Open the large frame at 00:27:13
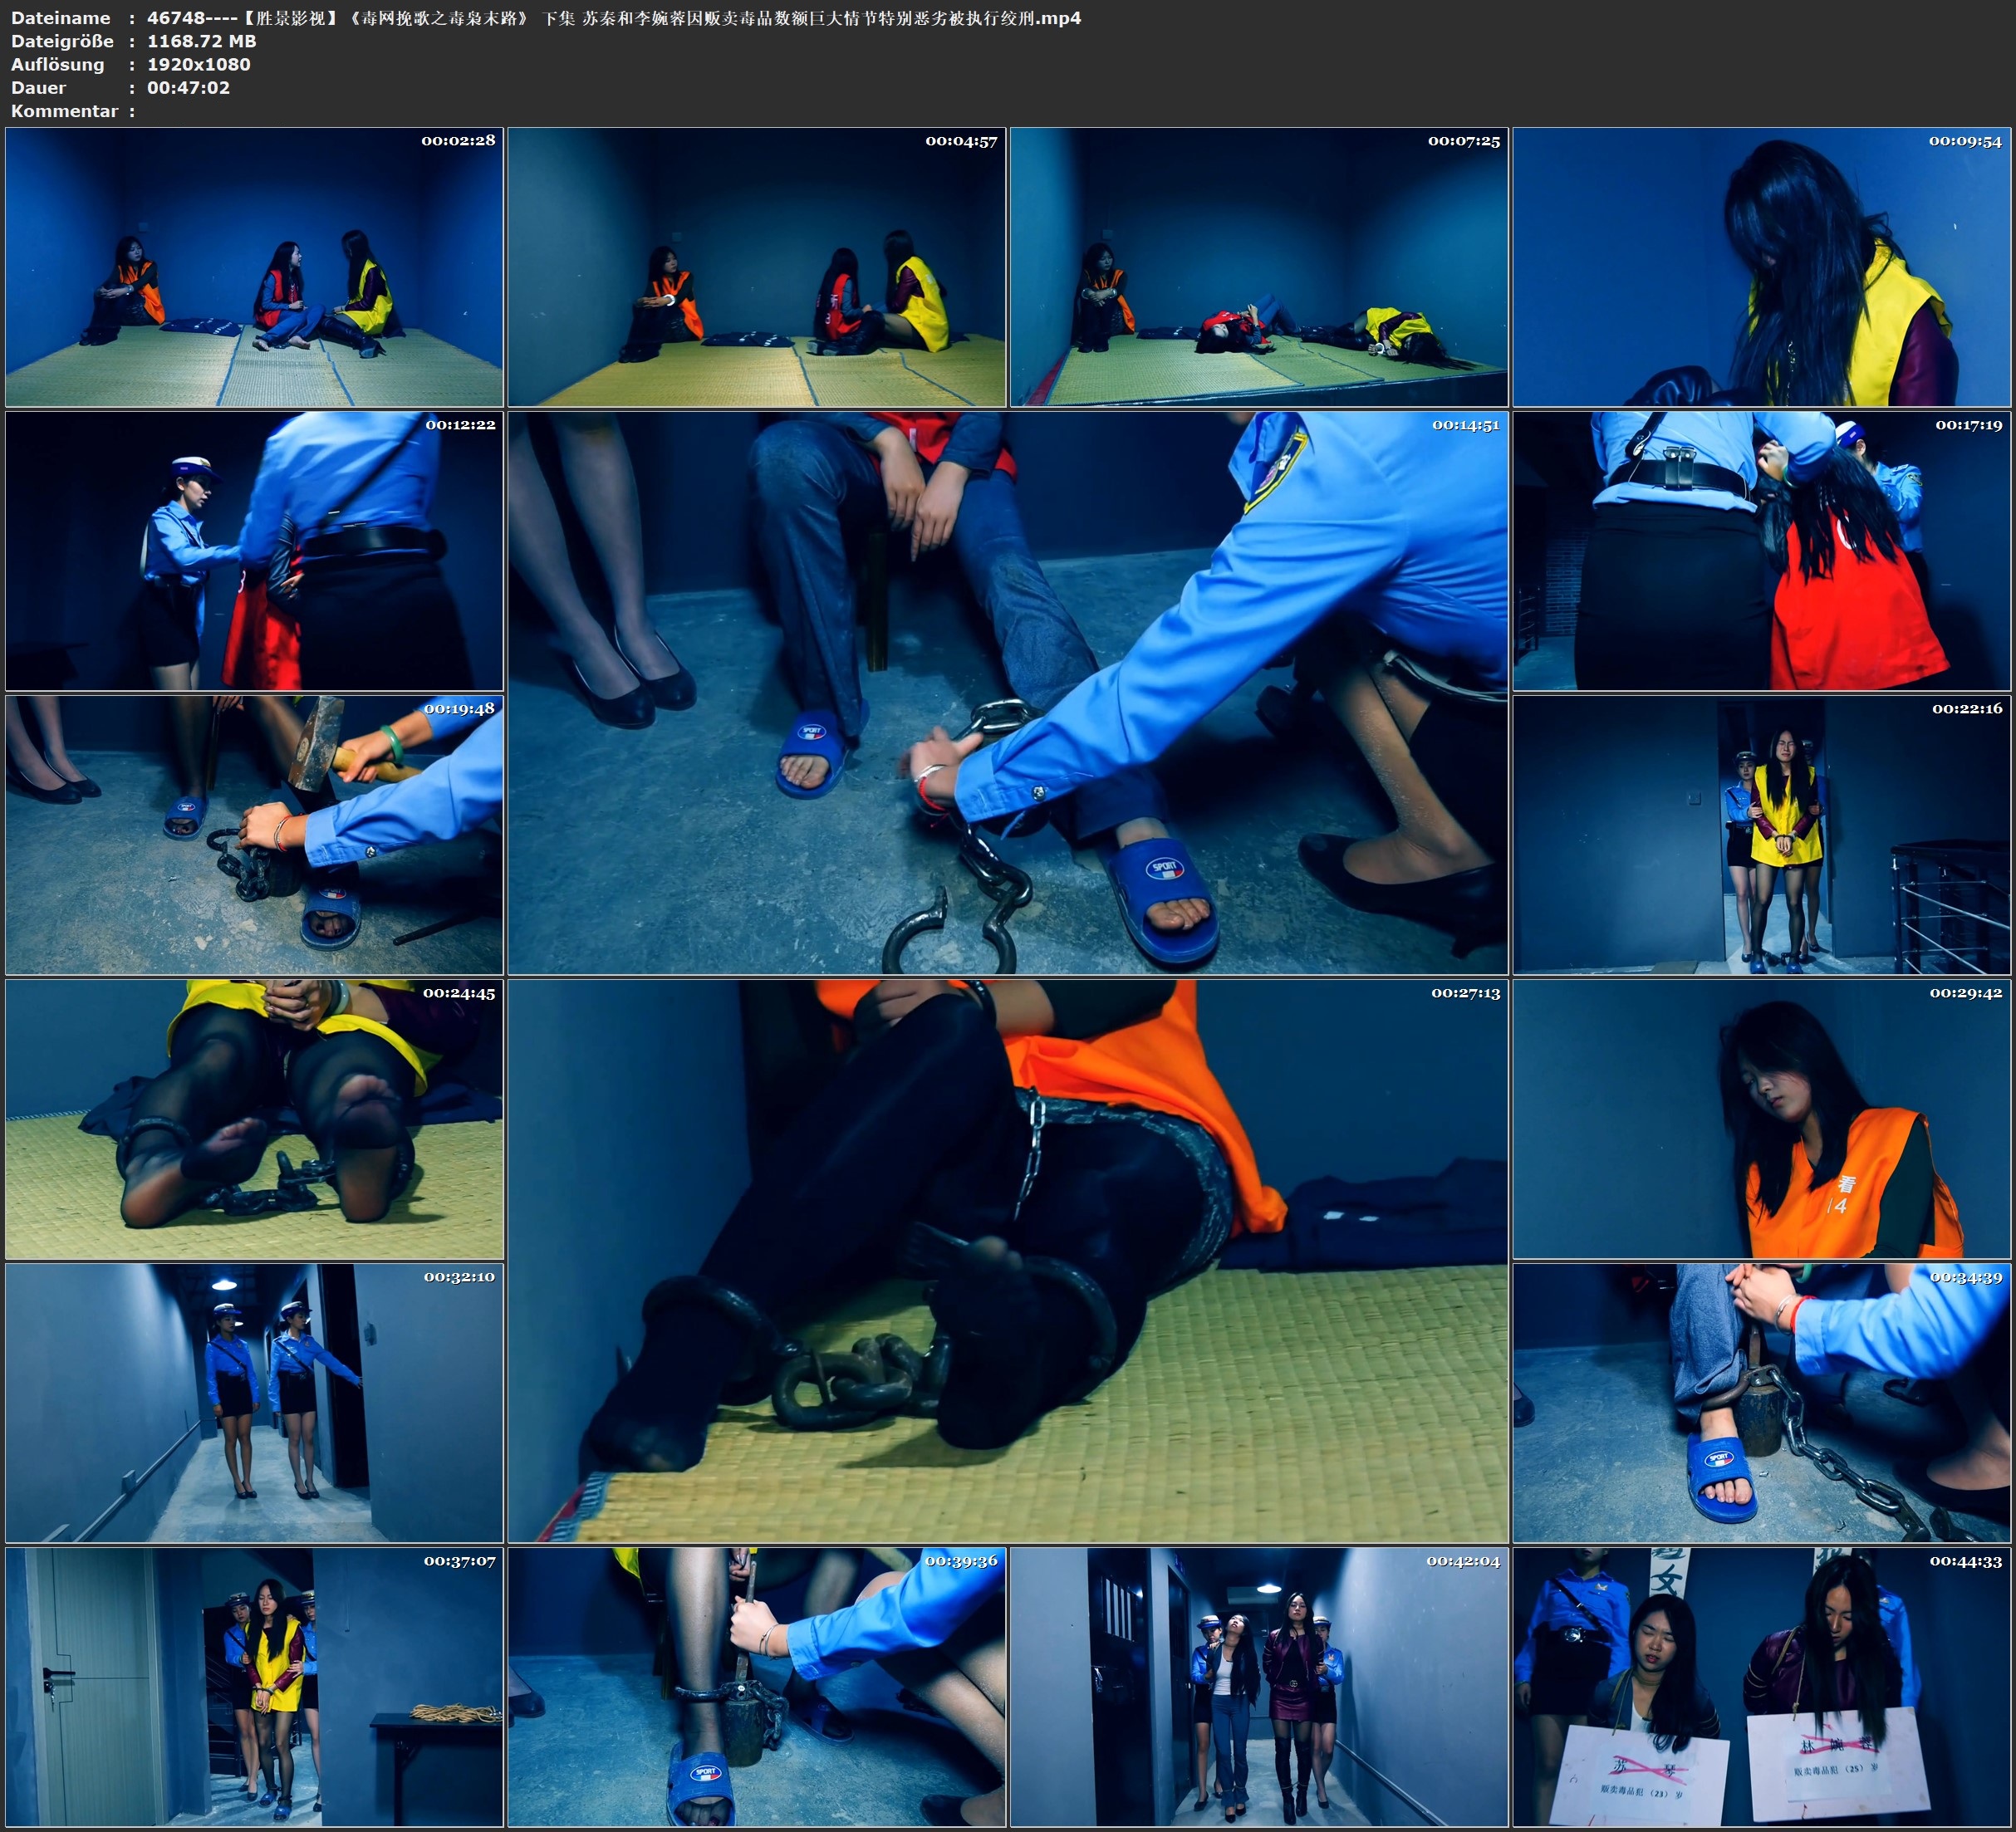The width and height of the screenshot is (2016, 1832). coord(1007,1260)
